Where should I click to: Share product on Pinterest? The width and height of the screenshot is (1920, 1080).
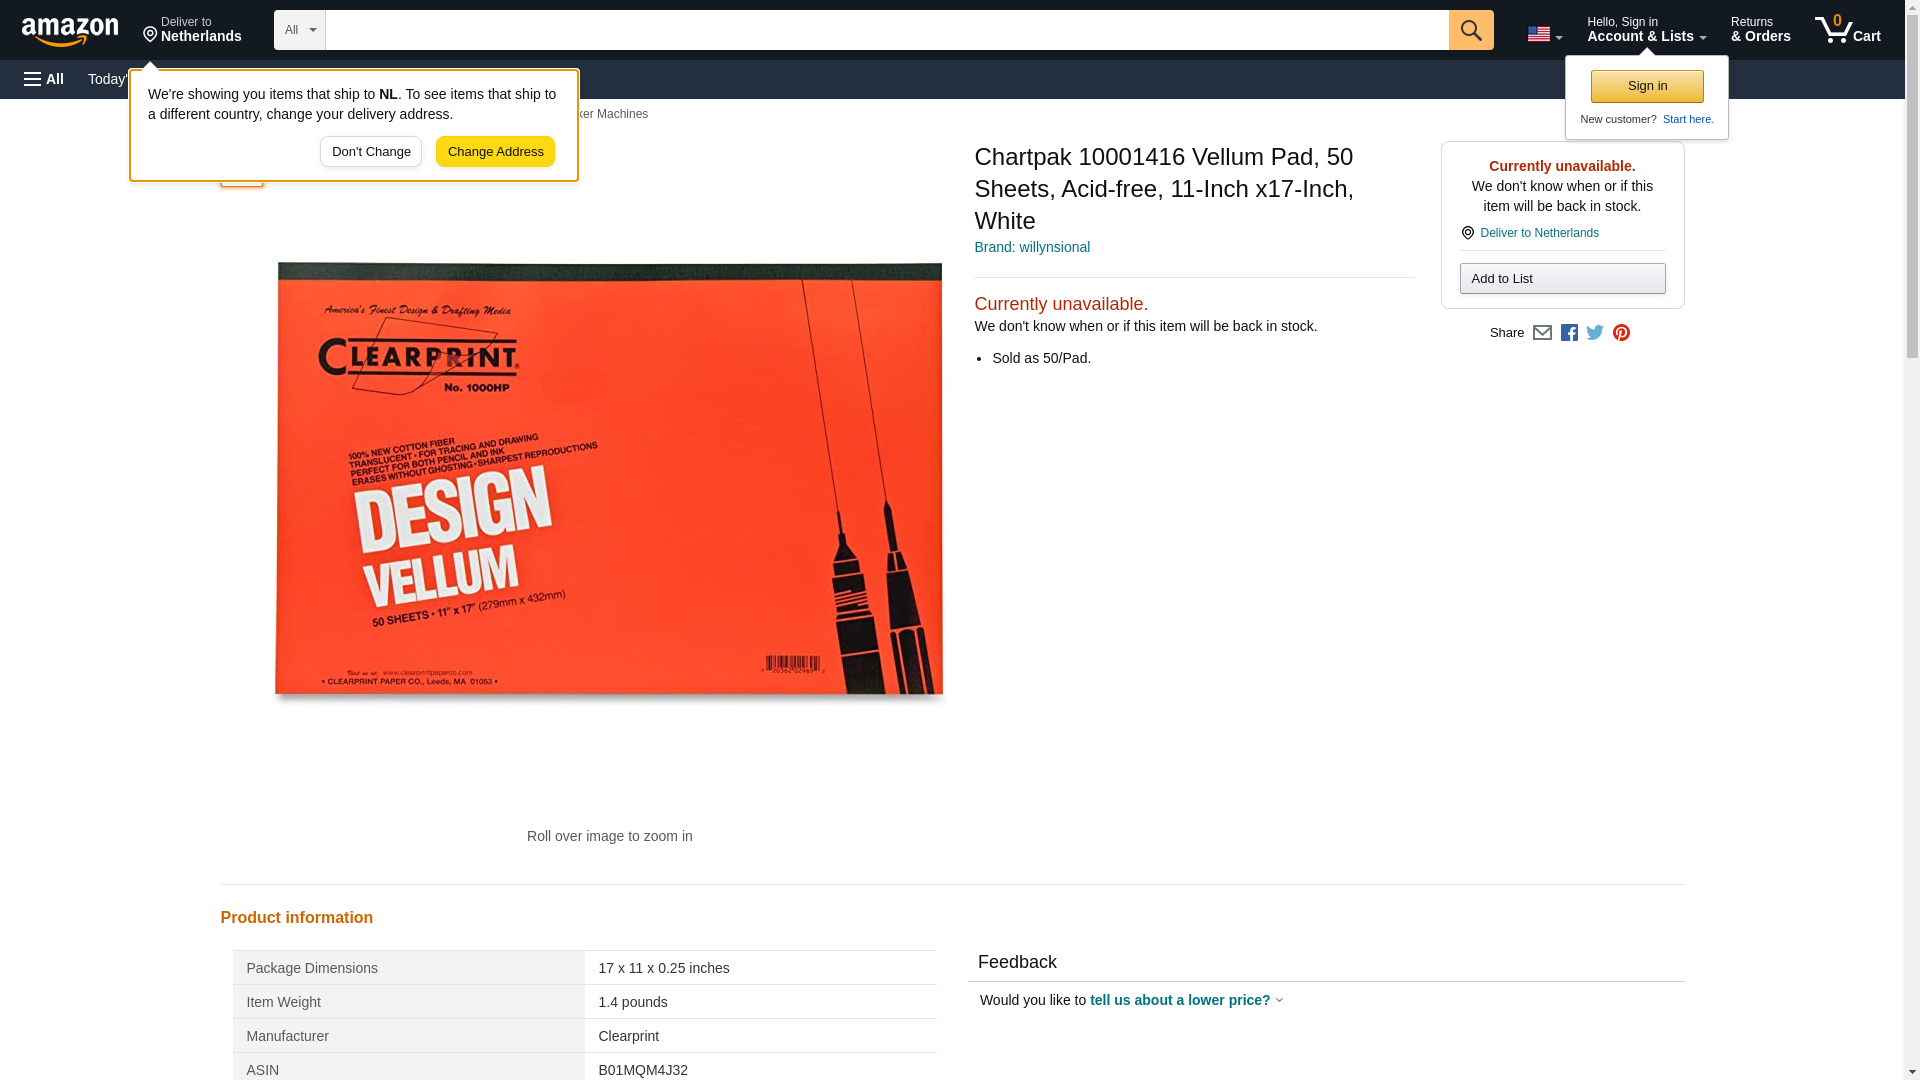point(1621,333)
